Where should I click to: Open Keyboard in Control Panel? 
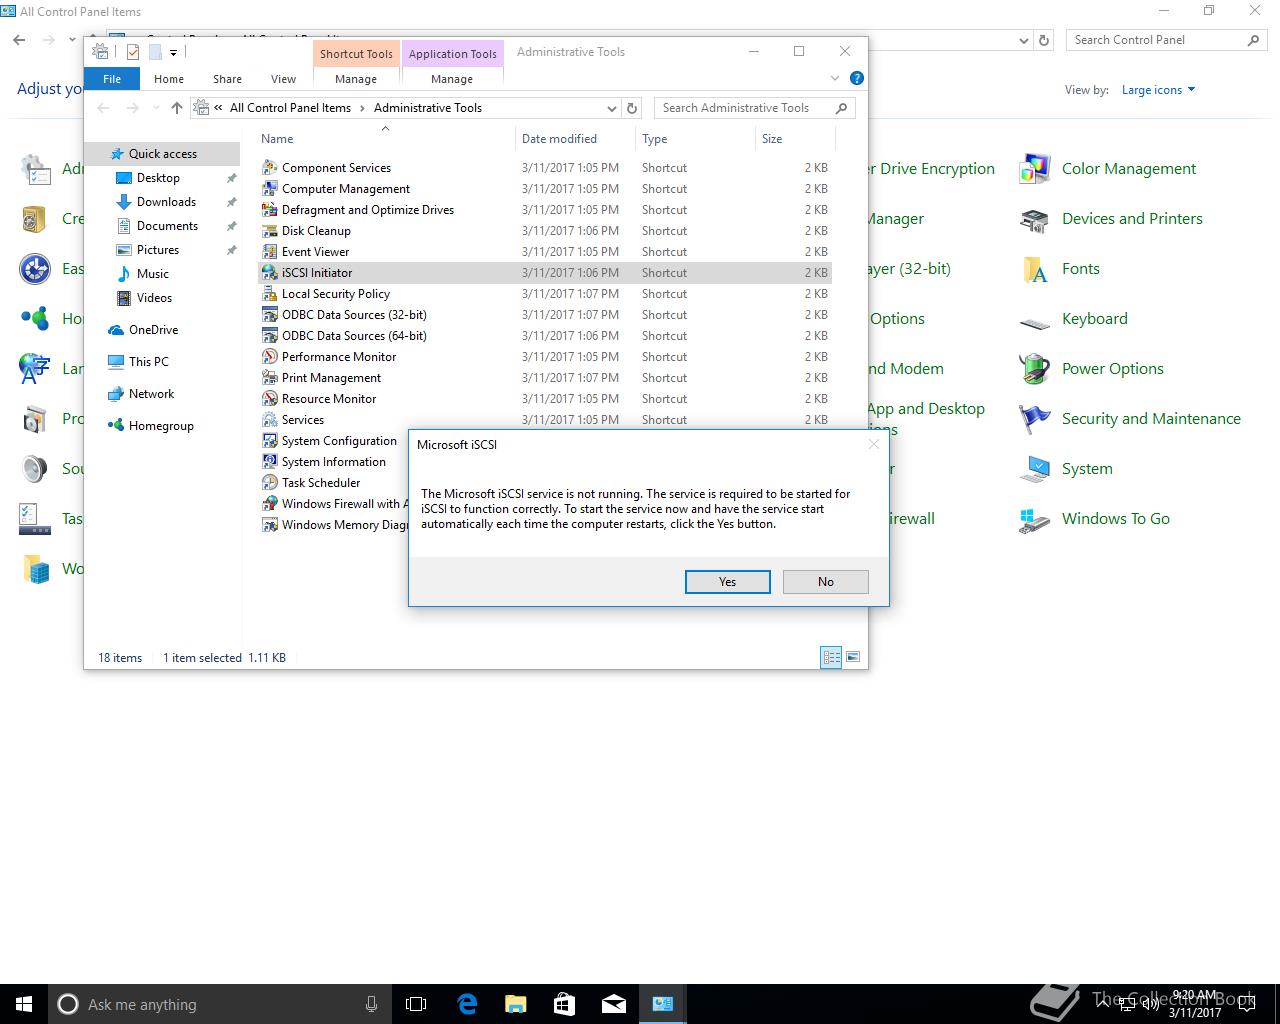point(1073,319)
